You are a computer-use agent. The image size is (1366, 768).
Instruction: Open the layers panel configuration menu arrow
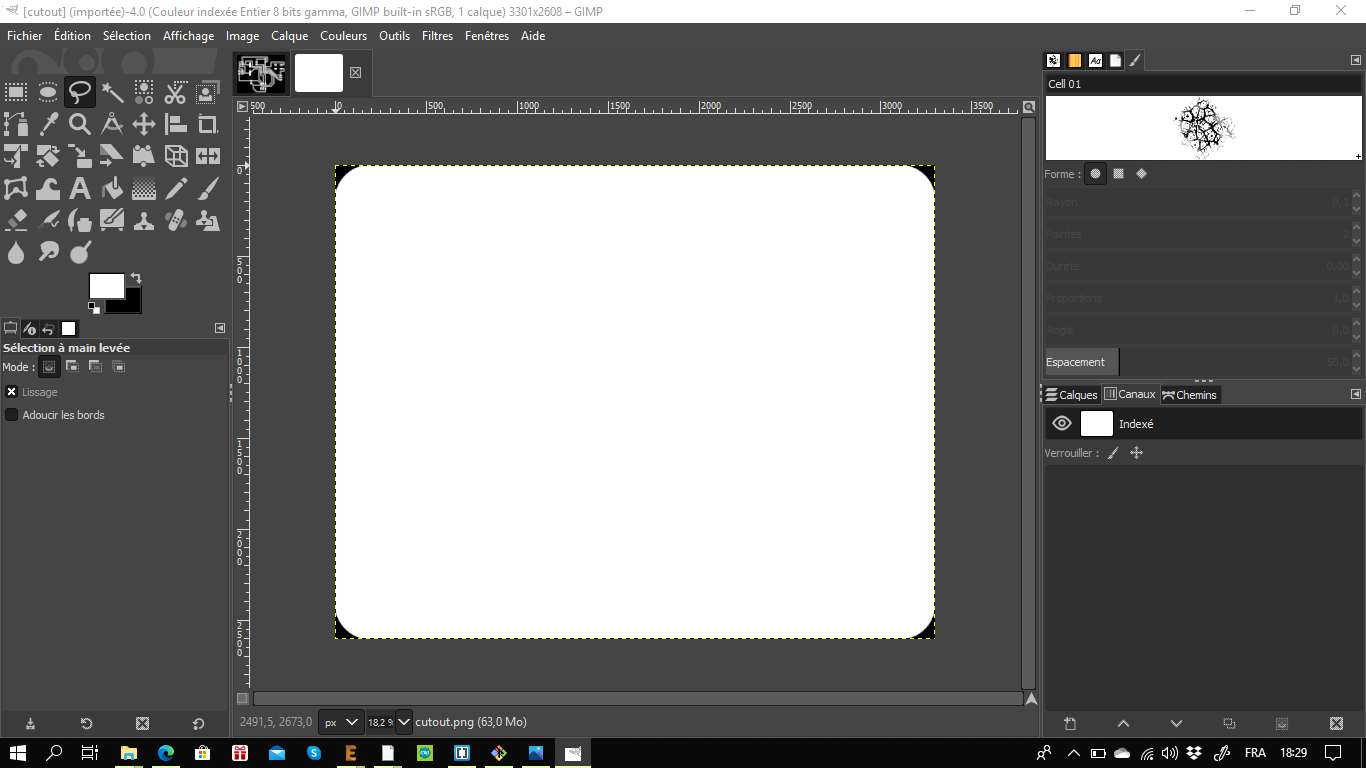[x=1356, y=394]
